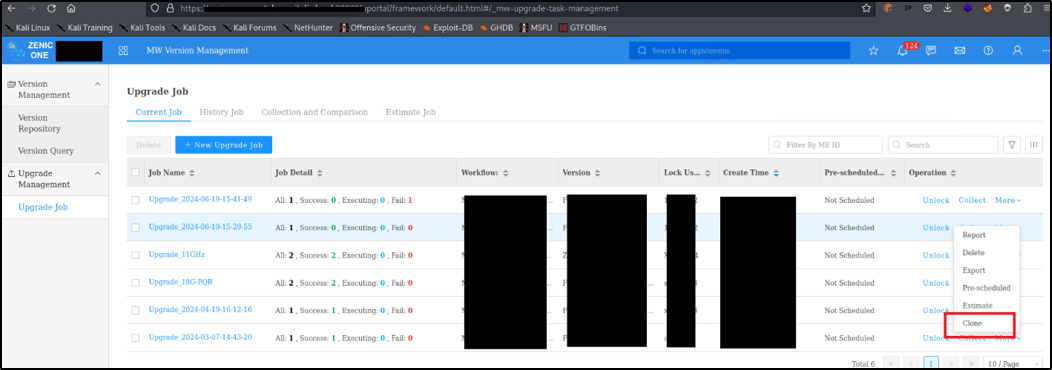Check the box for Upgrade_18G-PQR
The height and width of the screenshot is (370, 1052).
point(136,283)
